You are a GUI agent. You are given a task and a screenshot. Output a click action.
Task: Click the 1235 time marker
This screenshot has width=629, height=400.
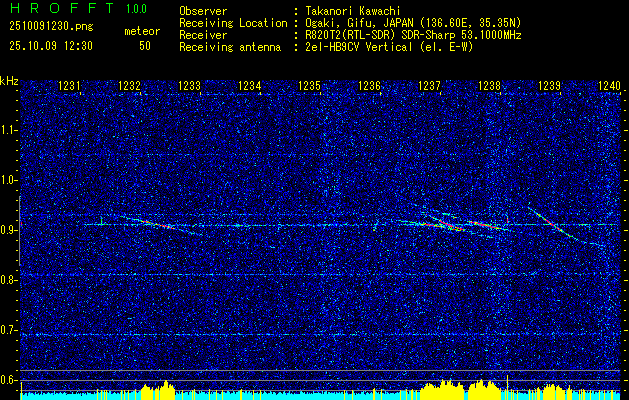[x=309, y=85]
